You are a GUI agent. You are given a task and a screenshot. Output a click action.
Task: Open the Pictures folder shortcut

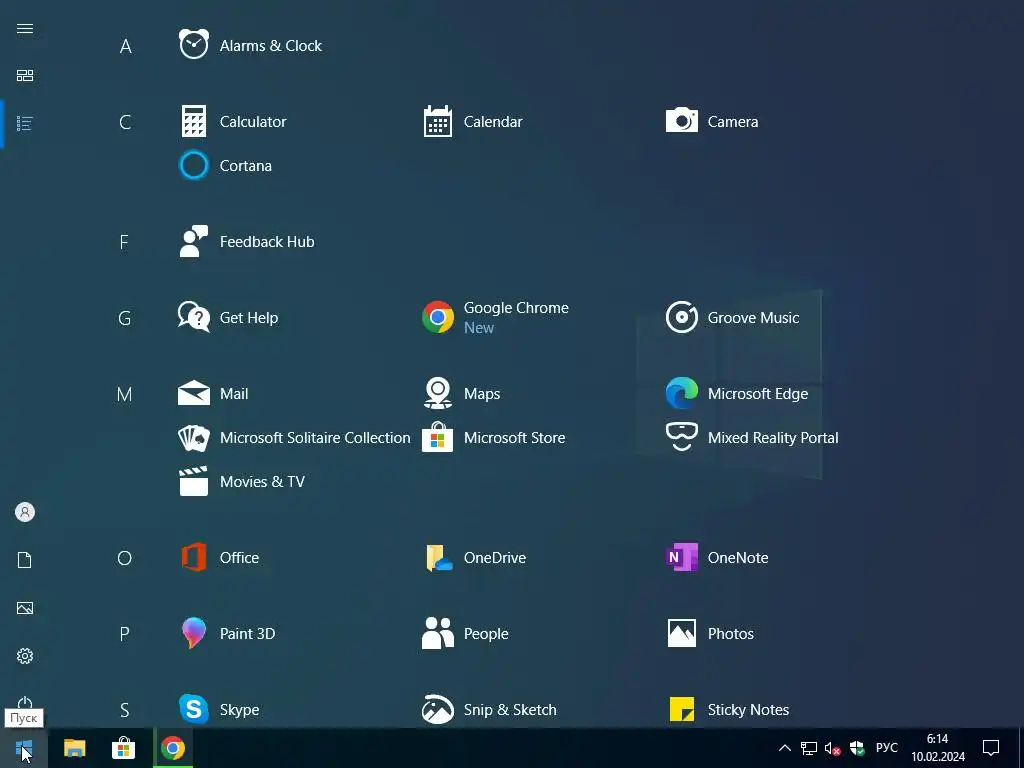coord(25,608)
